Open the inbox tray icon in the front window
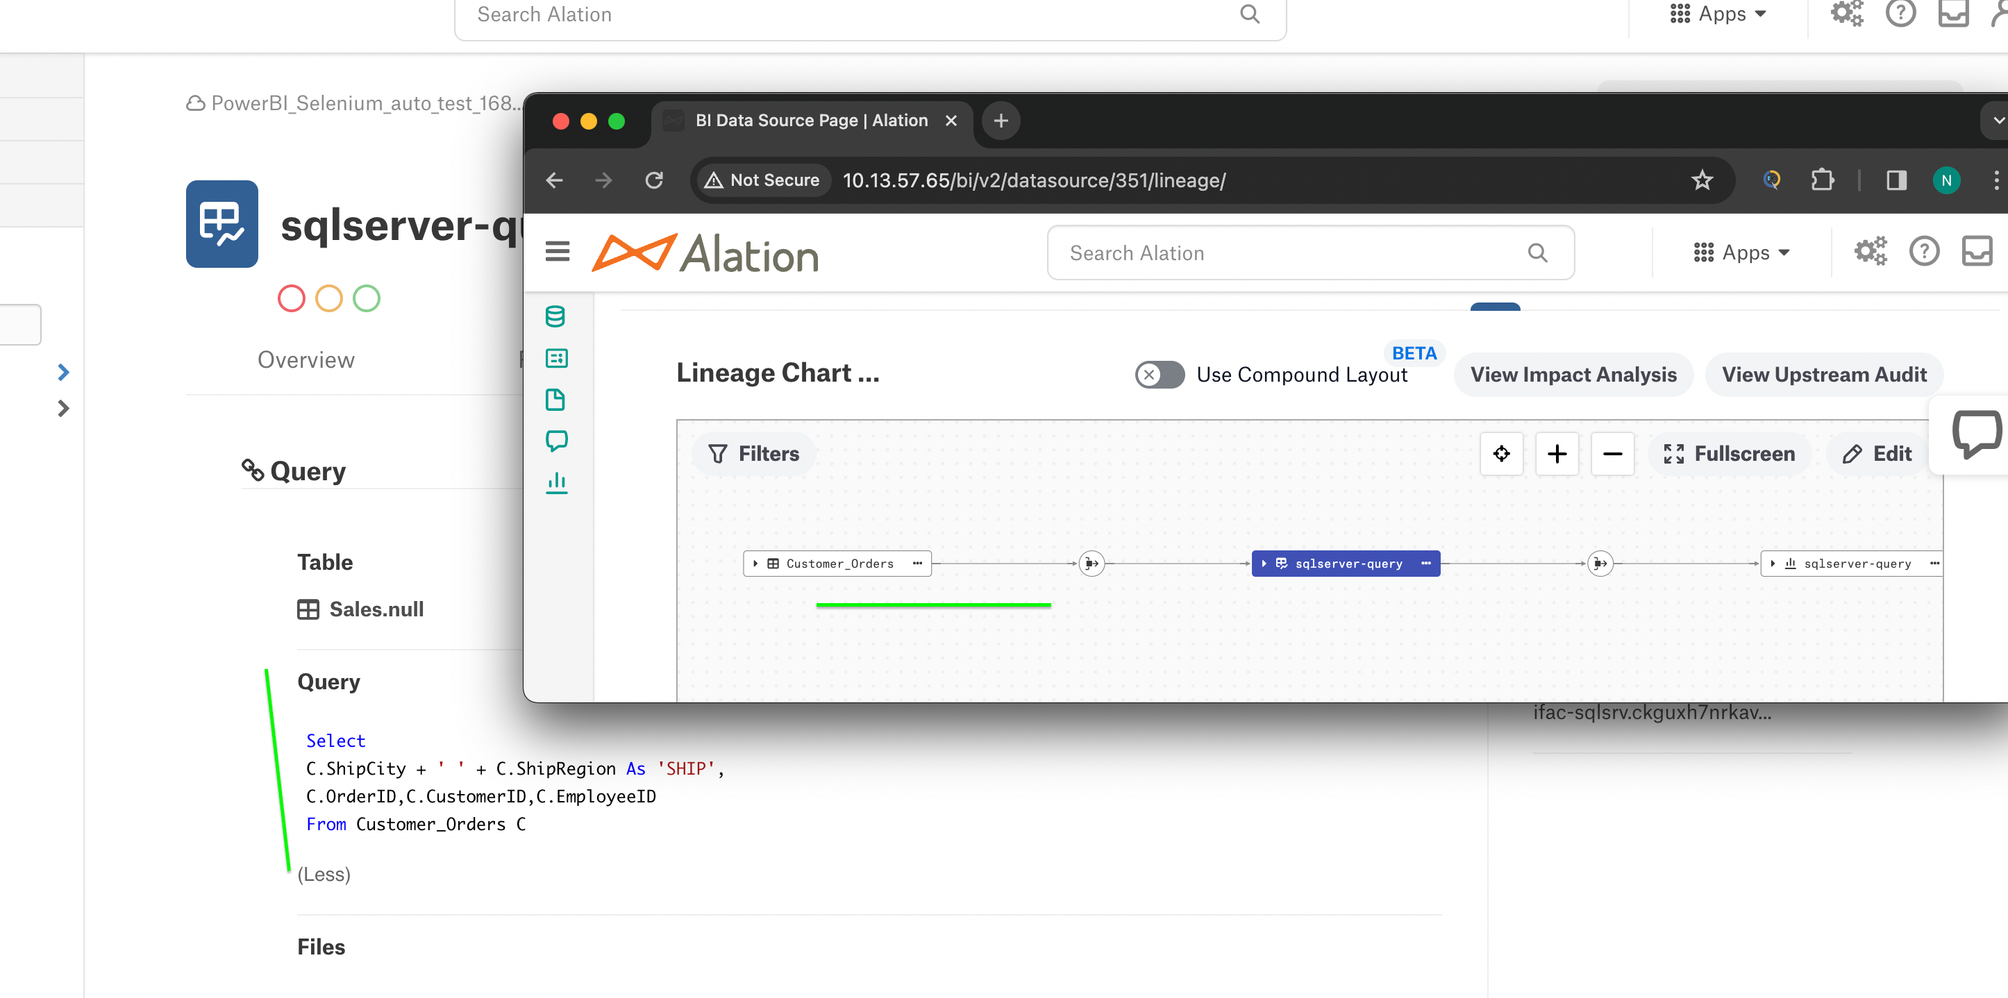The image size is (2008, 998). (x=1977, y=251)
